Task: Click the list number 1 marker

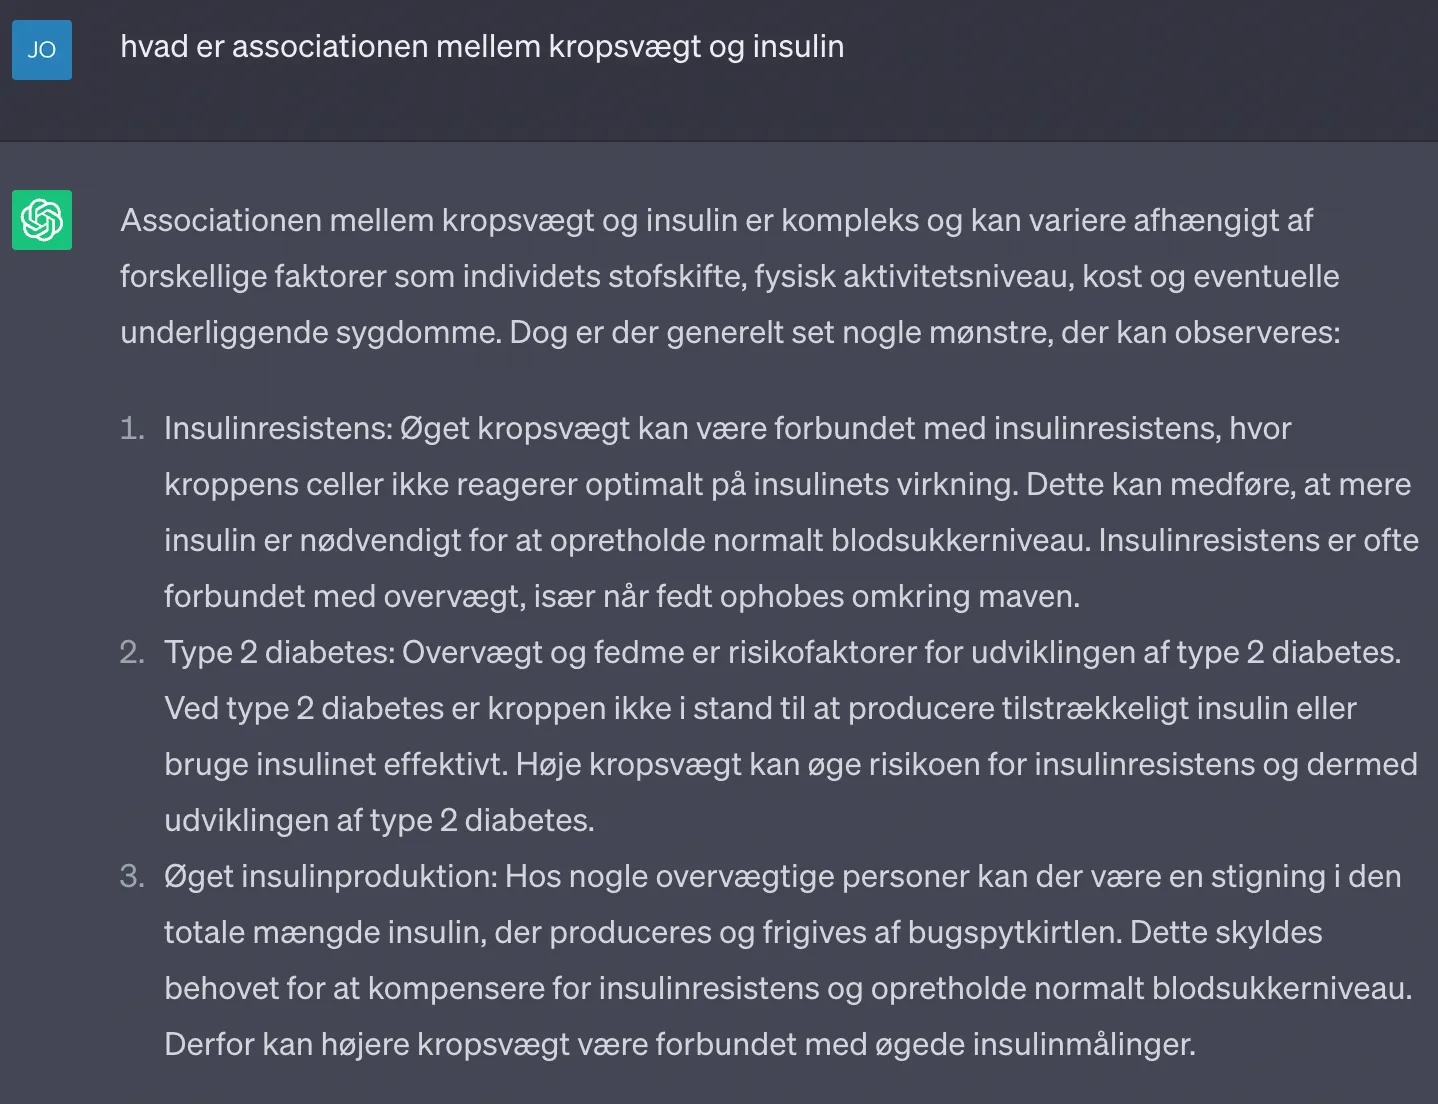Action: coord(132,428)
